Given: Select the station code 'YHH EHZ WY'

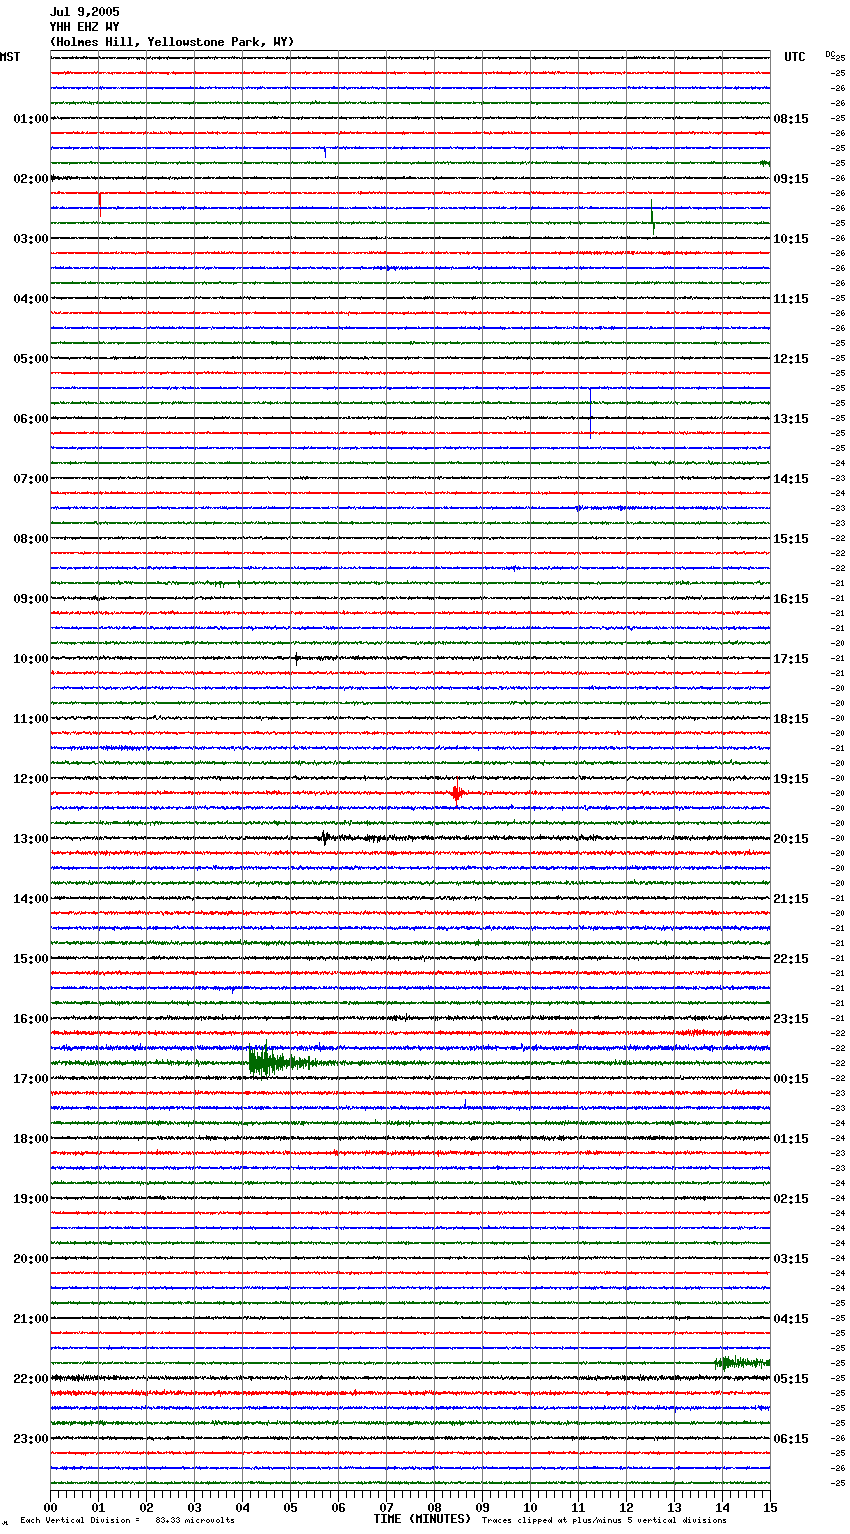Looking at the screenshot, I should point(84,27).
